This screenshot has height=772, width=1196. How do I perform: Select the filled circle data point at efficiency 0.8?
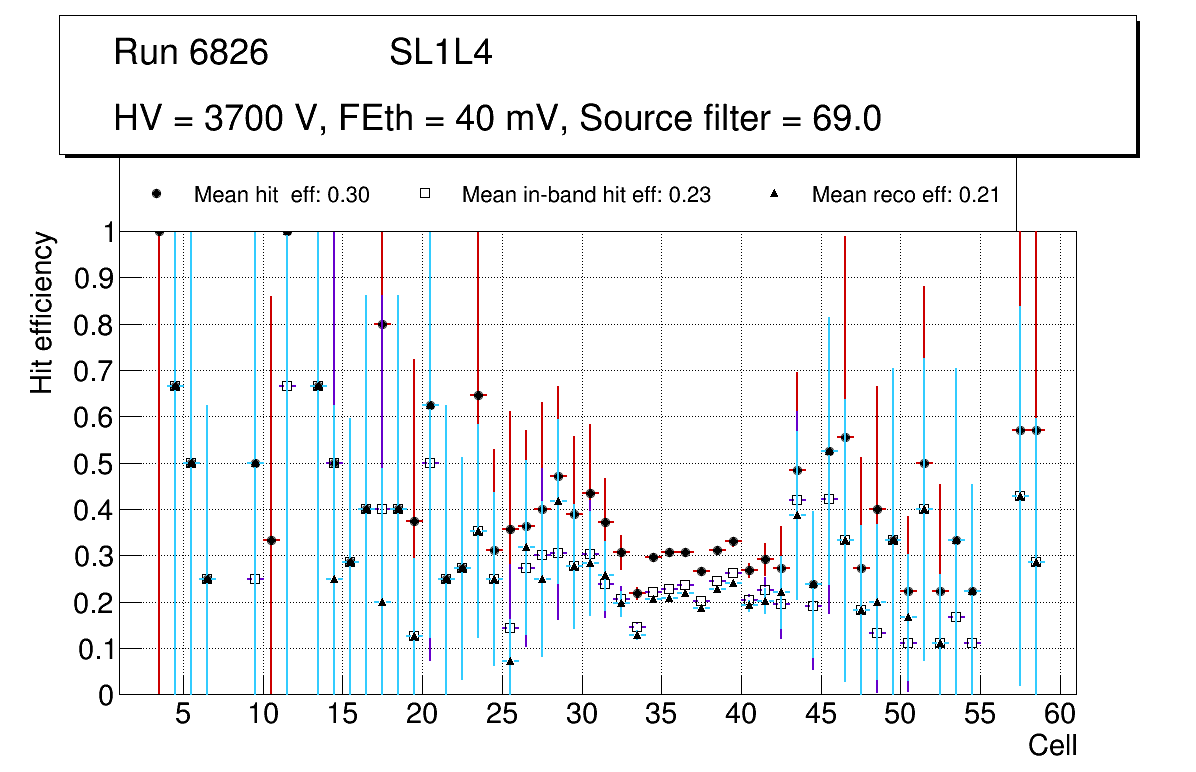[382, 324]
